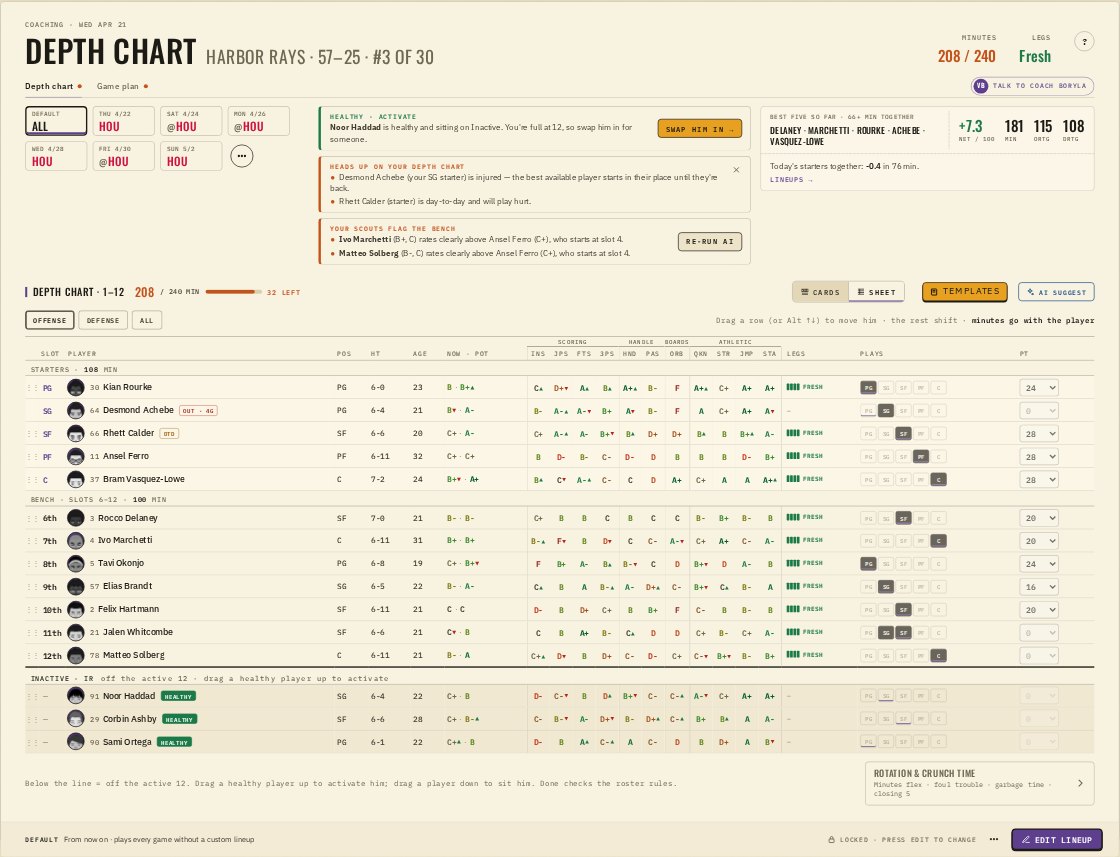The height and width of the screenshot is (857, 1120).
Task: Select the SAT 4/24 @HOU game card
Action: point(191,121)
